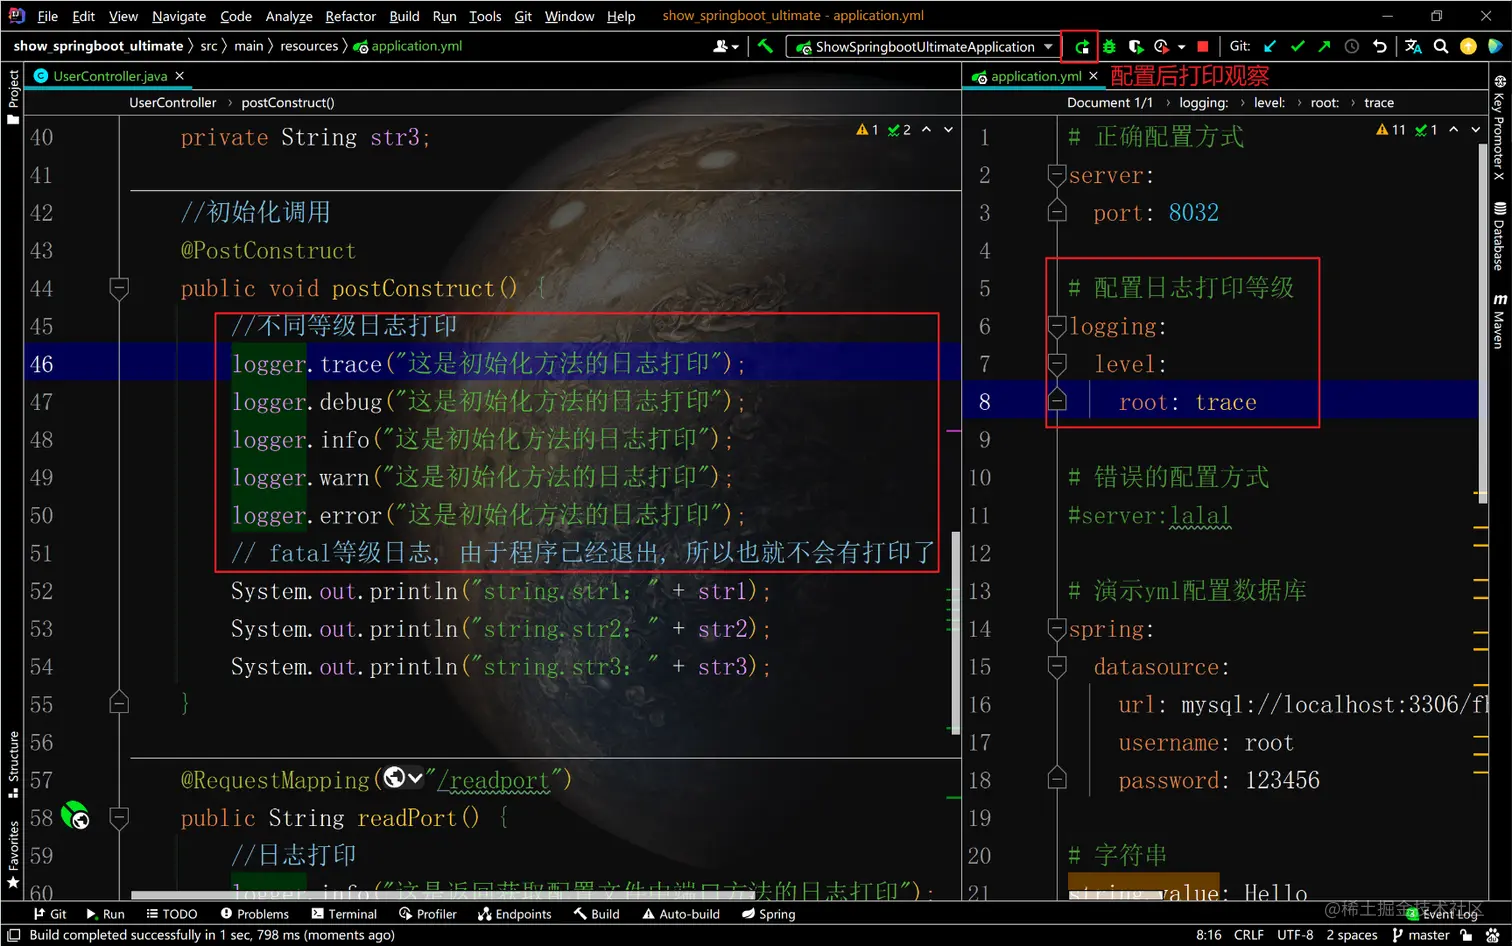Click the inspection profile icon in status bar
This screenshot has width=1512, height=946.
click(1493, 935)
